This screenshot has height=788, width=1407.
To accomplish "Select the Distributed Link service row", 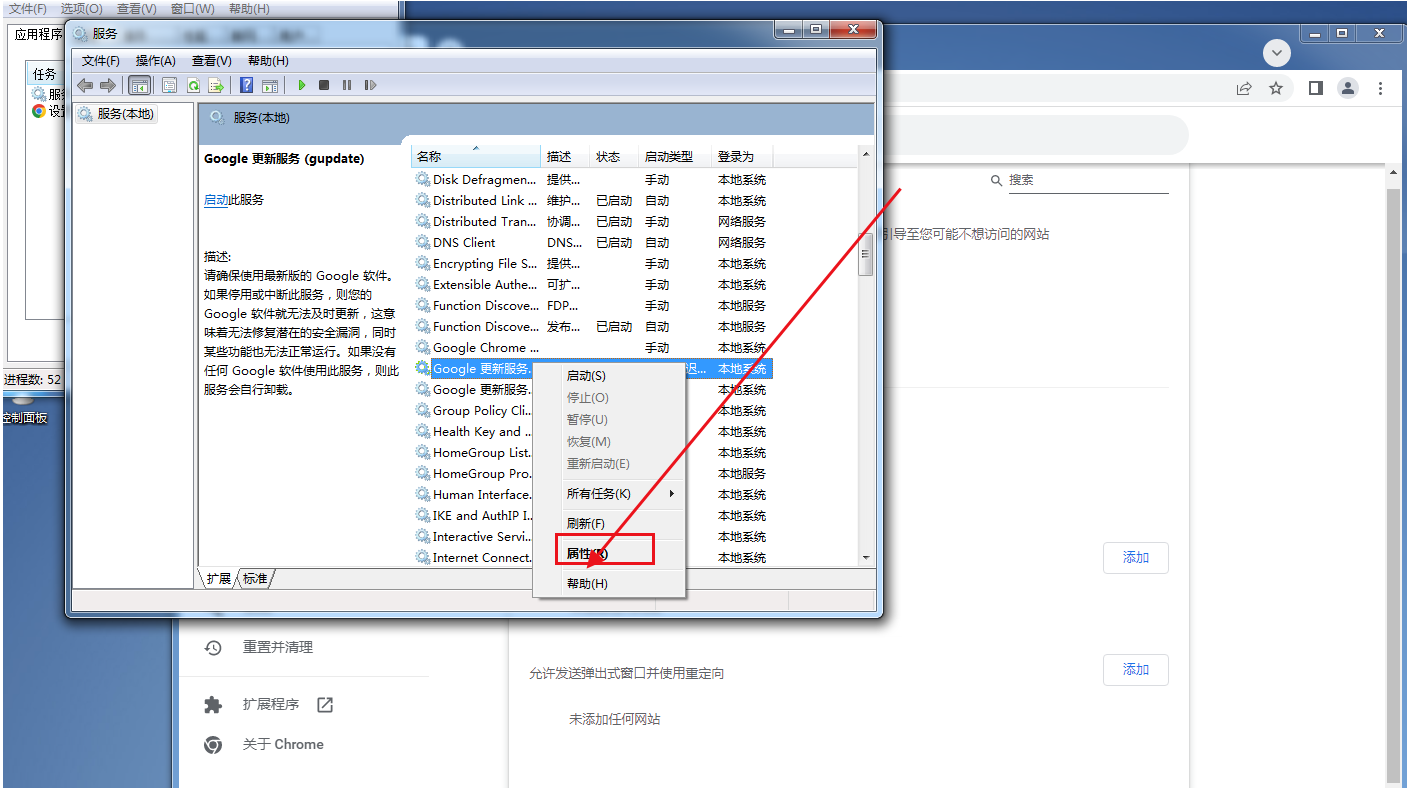I will point(592,201).
